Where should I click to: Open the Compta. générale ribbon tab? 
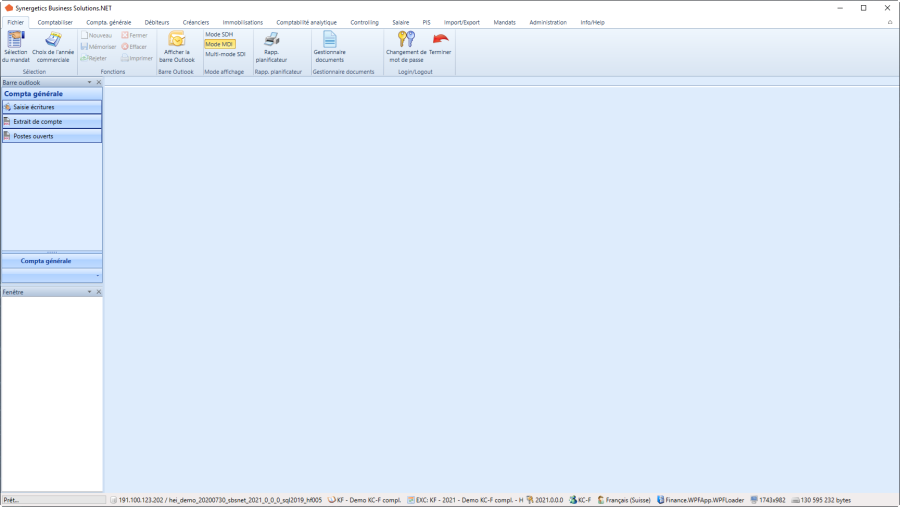108,22
